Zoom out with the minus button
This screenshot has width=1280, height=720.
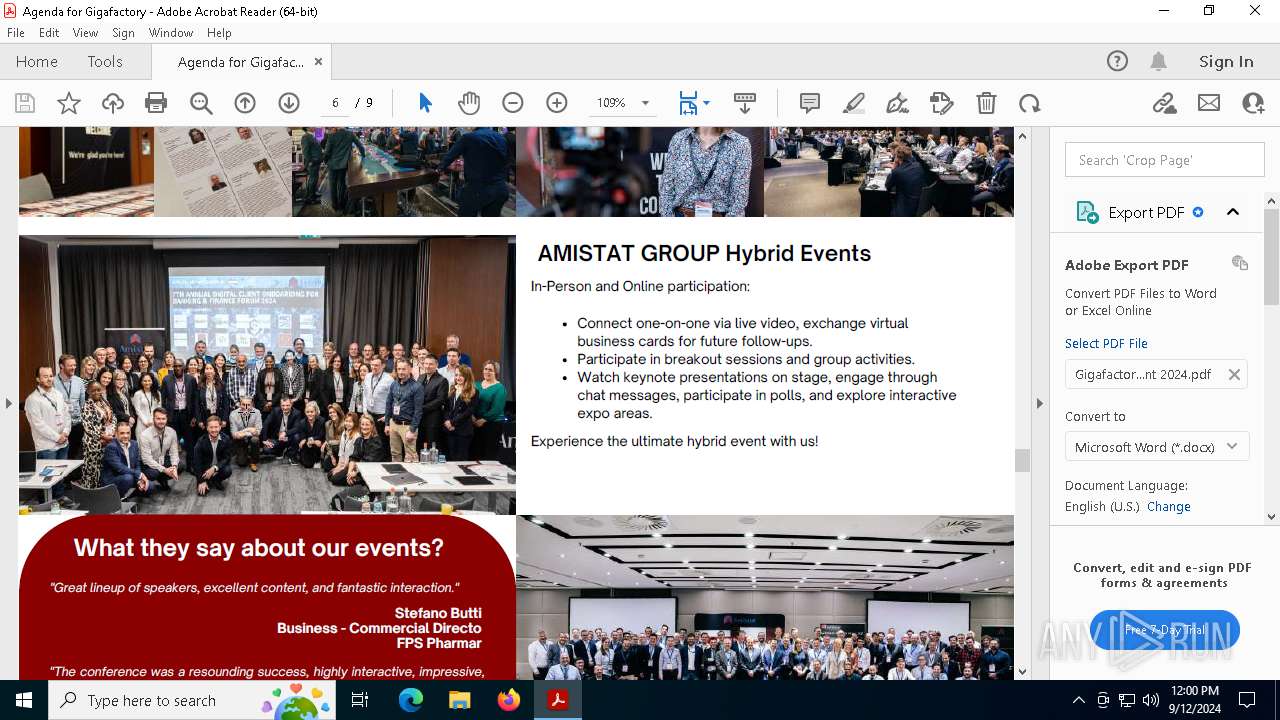513,103
